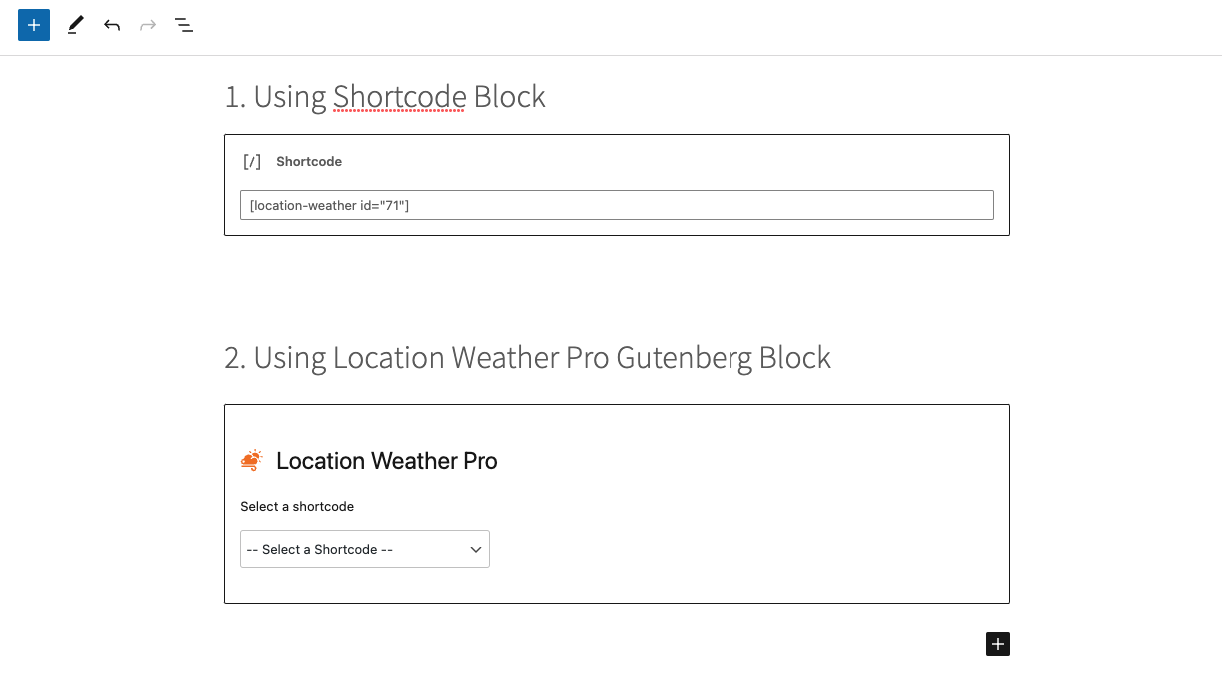
Task: Click the number "2." starting the second heading
Action: click(235, 358)
